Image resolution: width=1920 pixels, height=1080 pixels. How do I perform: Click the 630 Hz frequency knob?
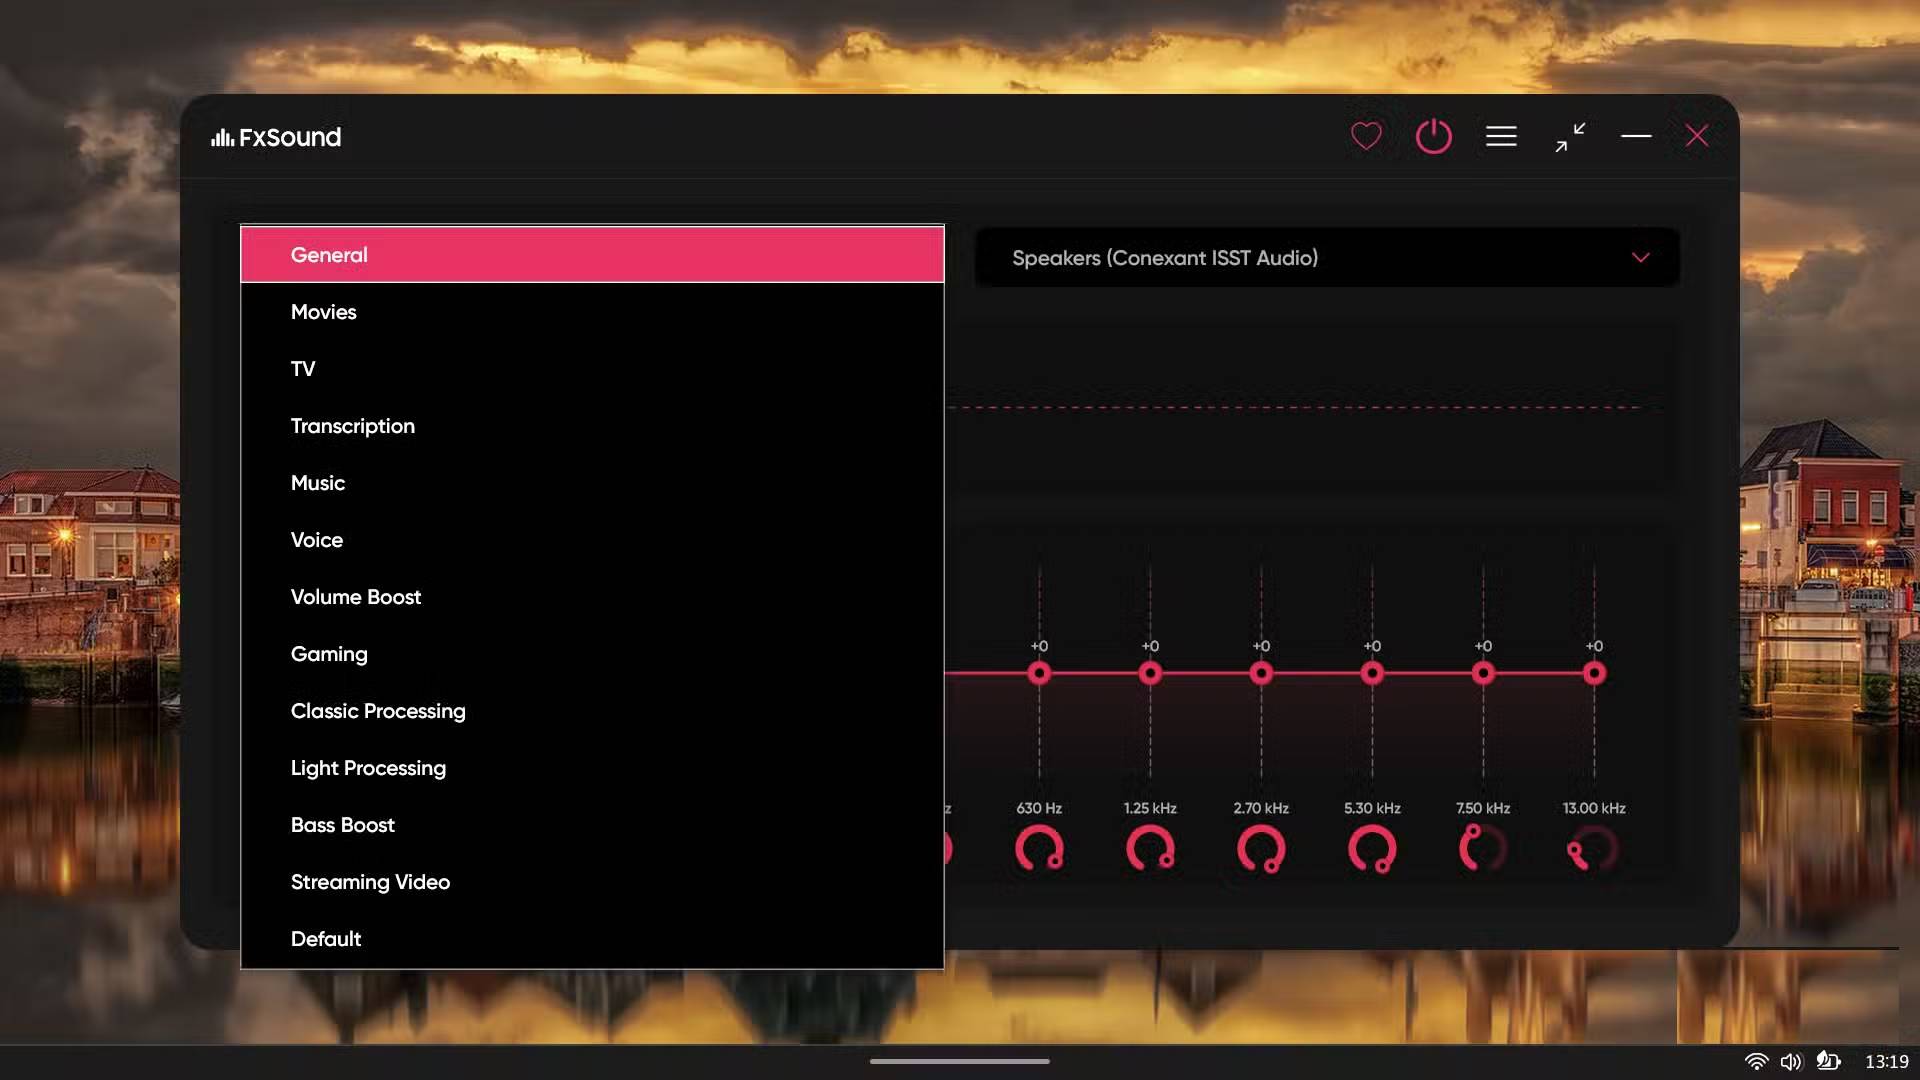point(1039,849)
